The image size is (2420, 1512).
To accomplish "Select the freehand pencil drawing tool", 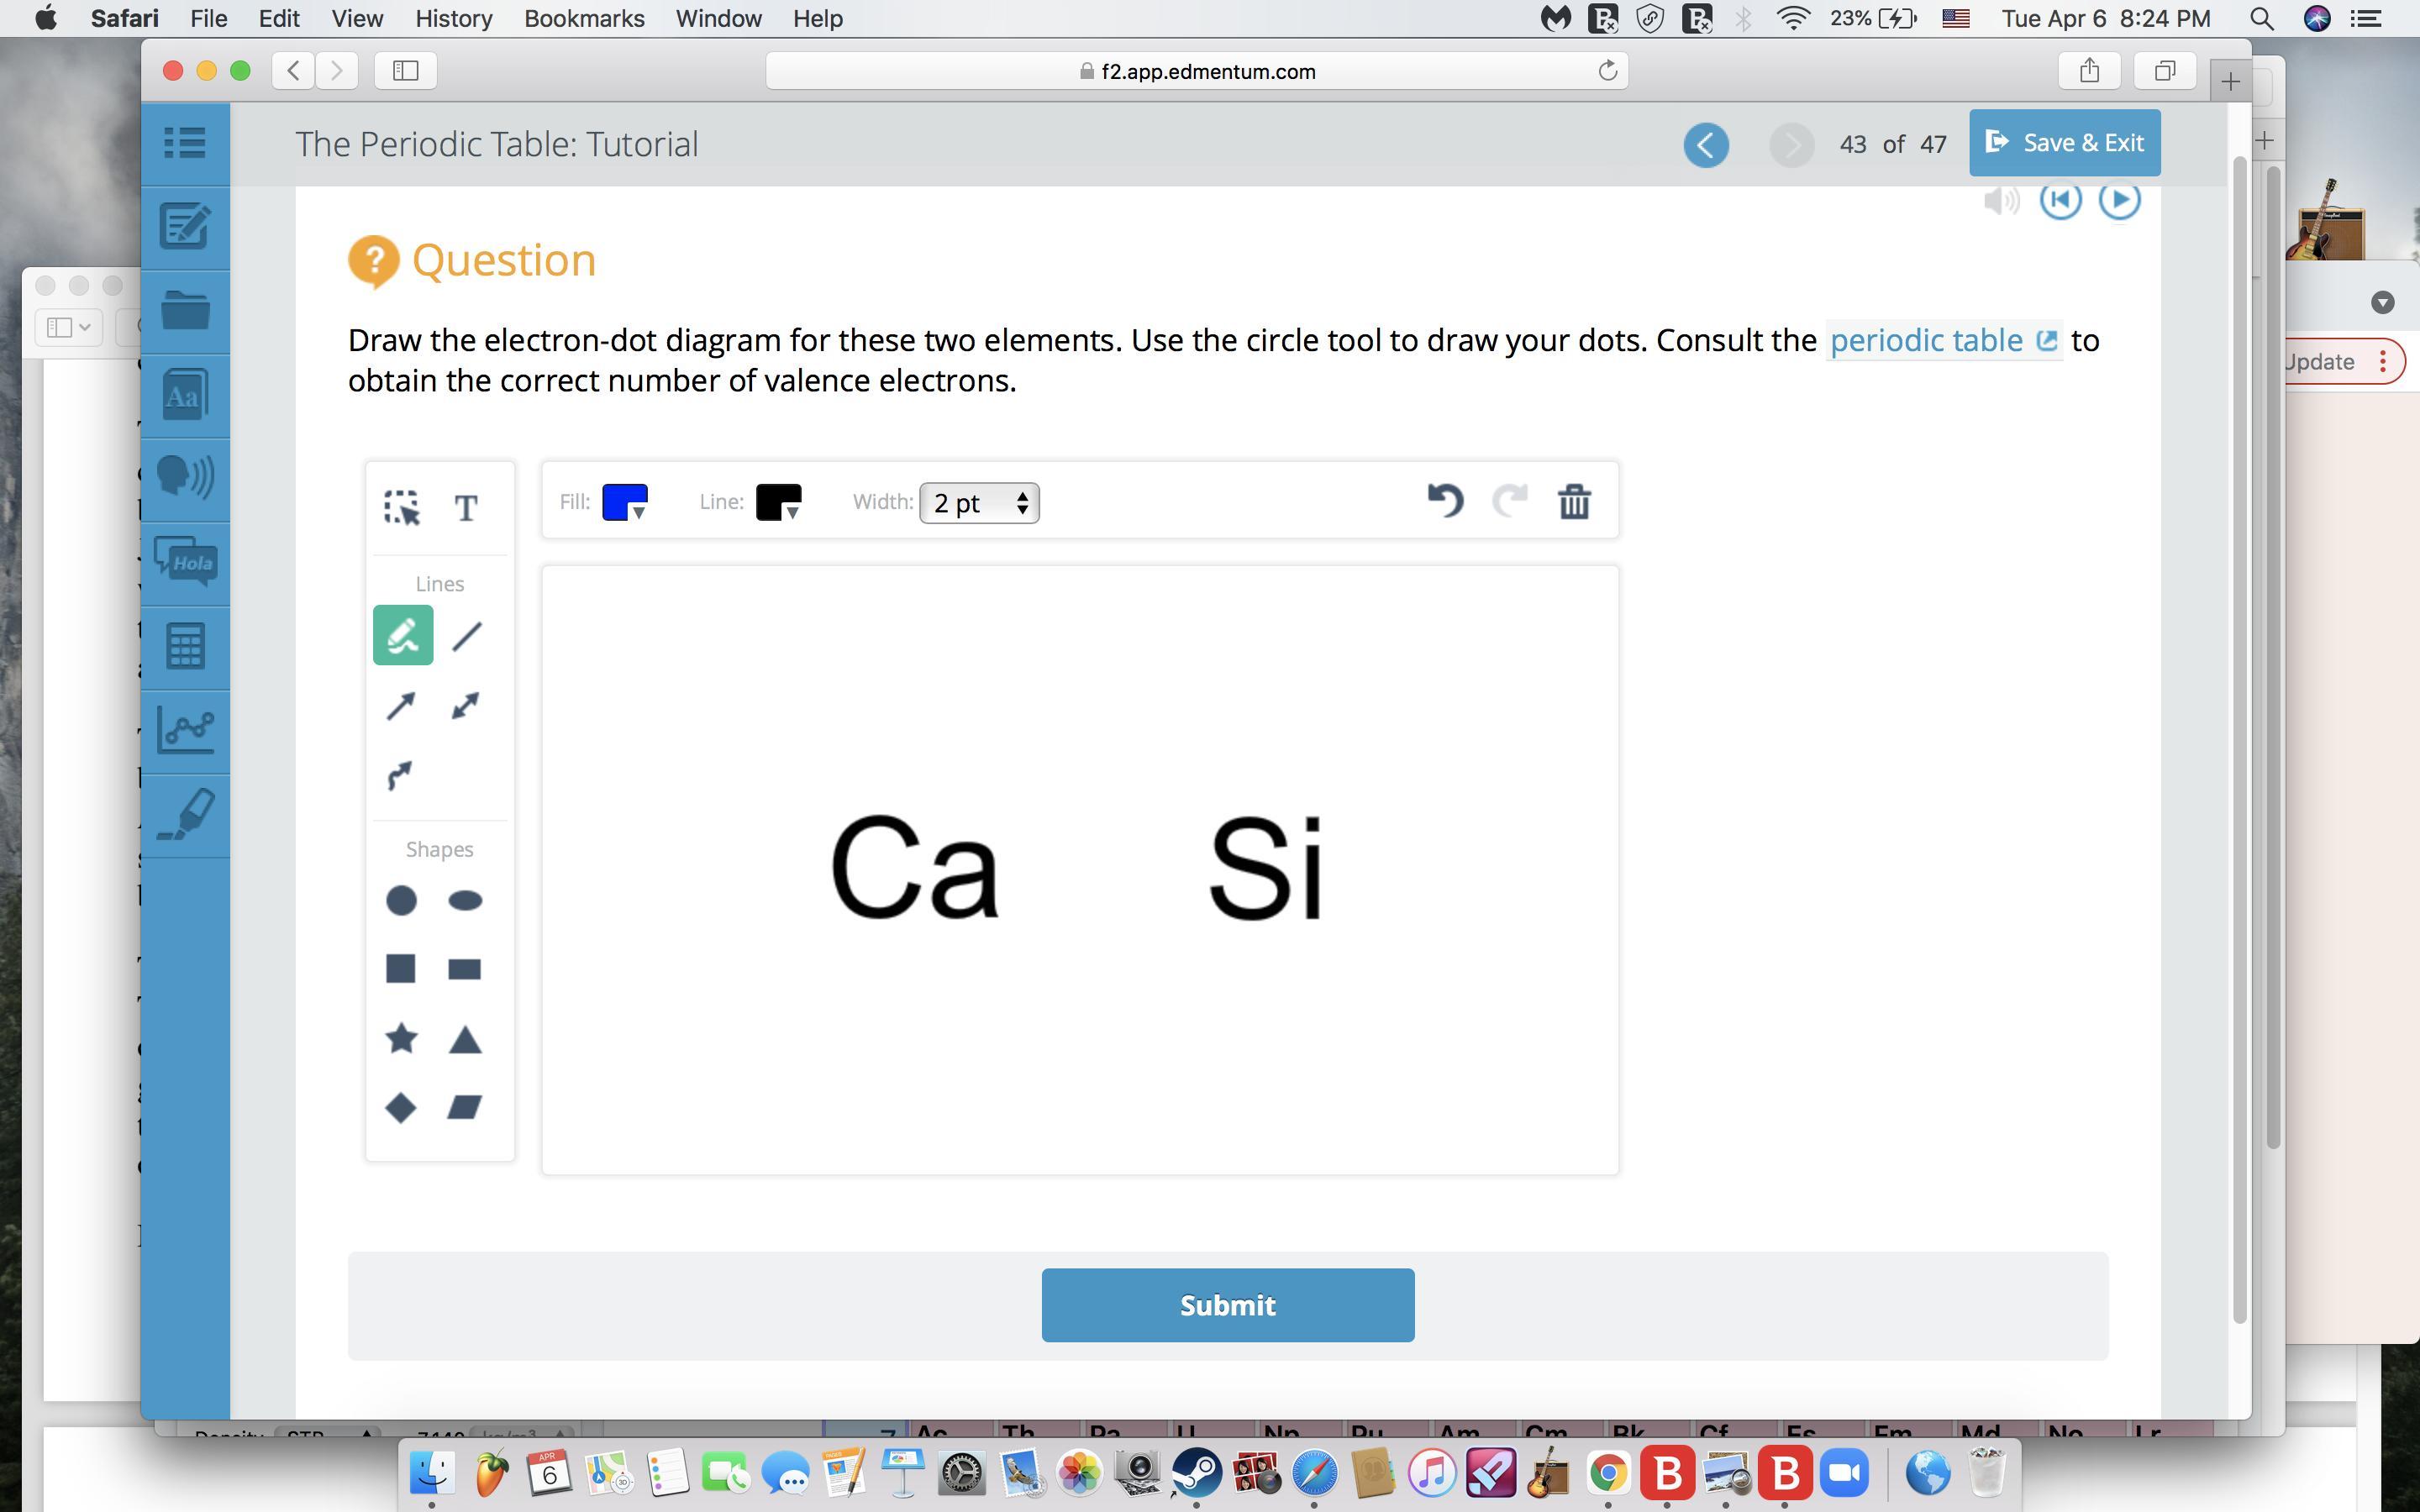I will coord(403,635).
